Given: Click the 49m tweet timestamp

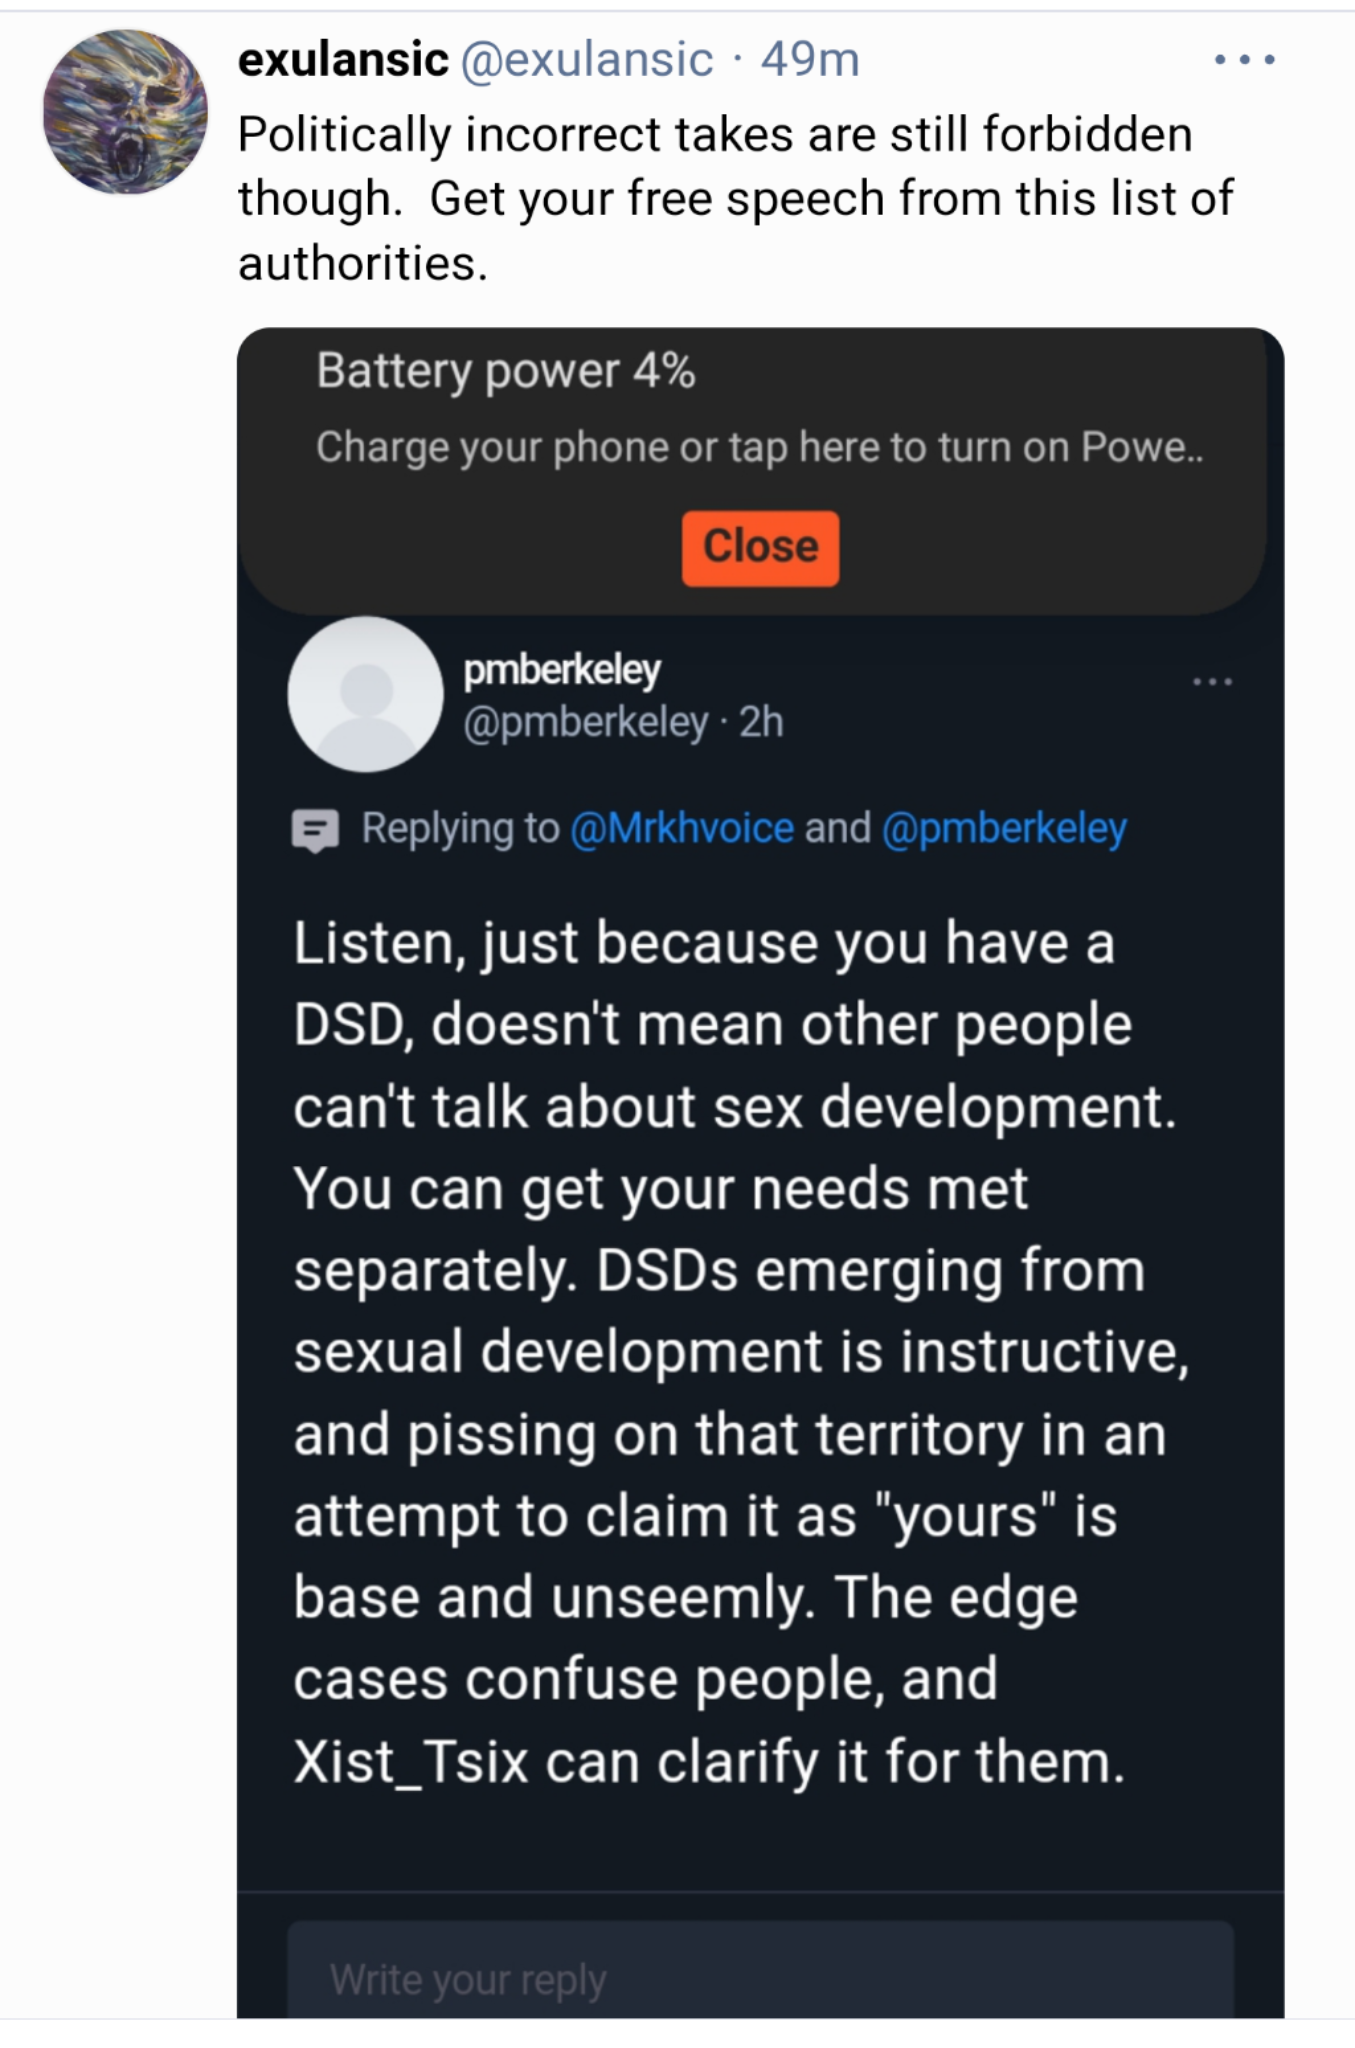Looking at the screenshot, I should coord(809,60).
